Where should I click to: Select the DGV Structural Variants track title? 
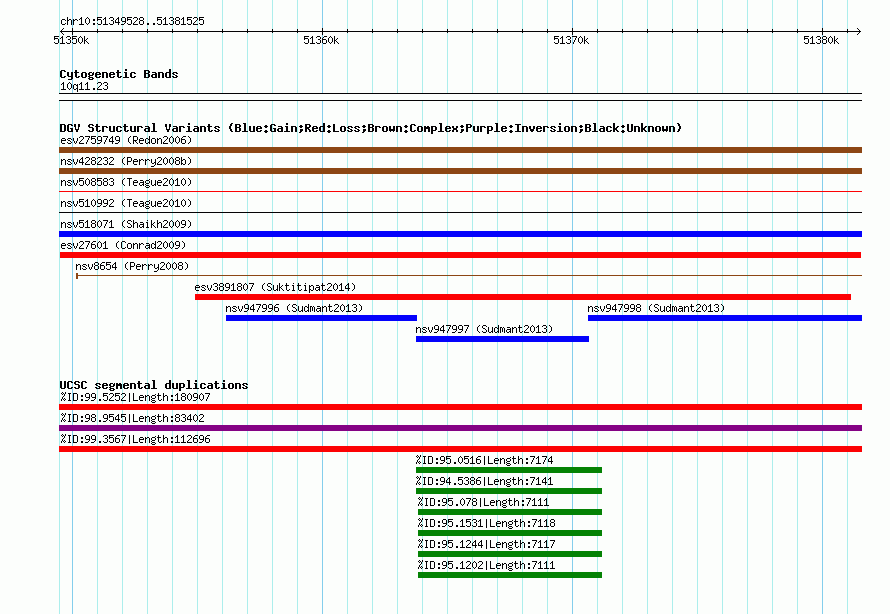pyautogui.click(x=370, y=128)
